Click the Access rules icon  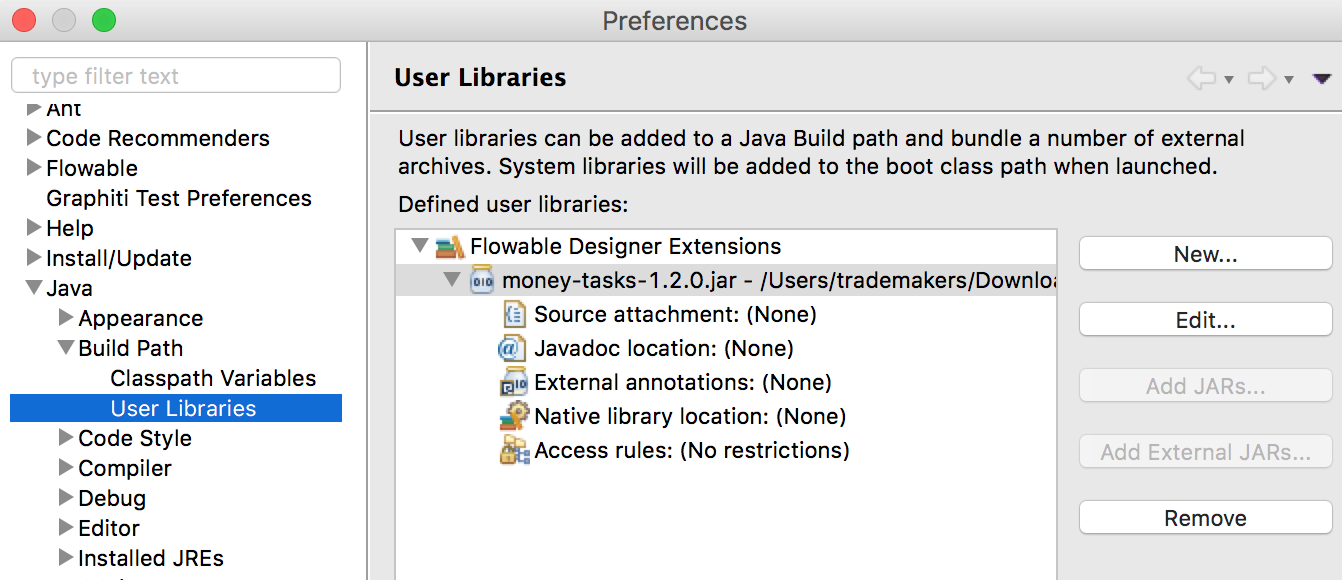click(x=514, y=451)
